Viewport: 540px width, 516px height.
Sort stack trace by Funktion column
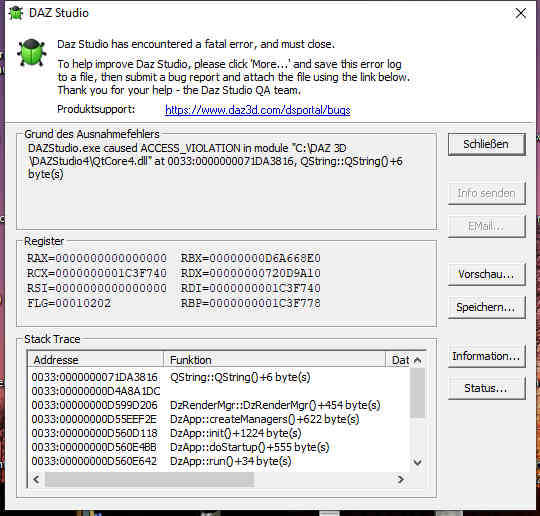pyautogui.click(x=274, y=360)
